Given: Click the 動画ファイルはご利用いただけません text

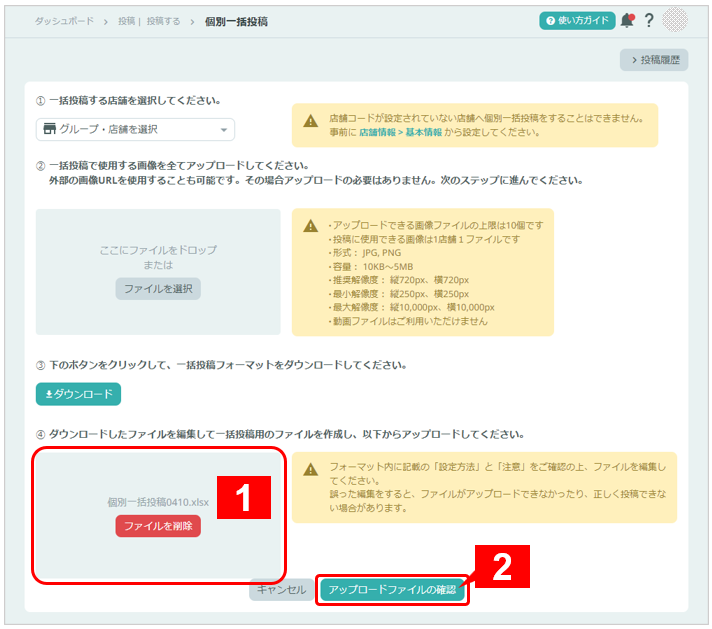Looking at the screenshot, I should coord(408,322).
